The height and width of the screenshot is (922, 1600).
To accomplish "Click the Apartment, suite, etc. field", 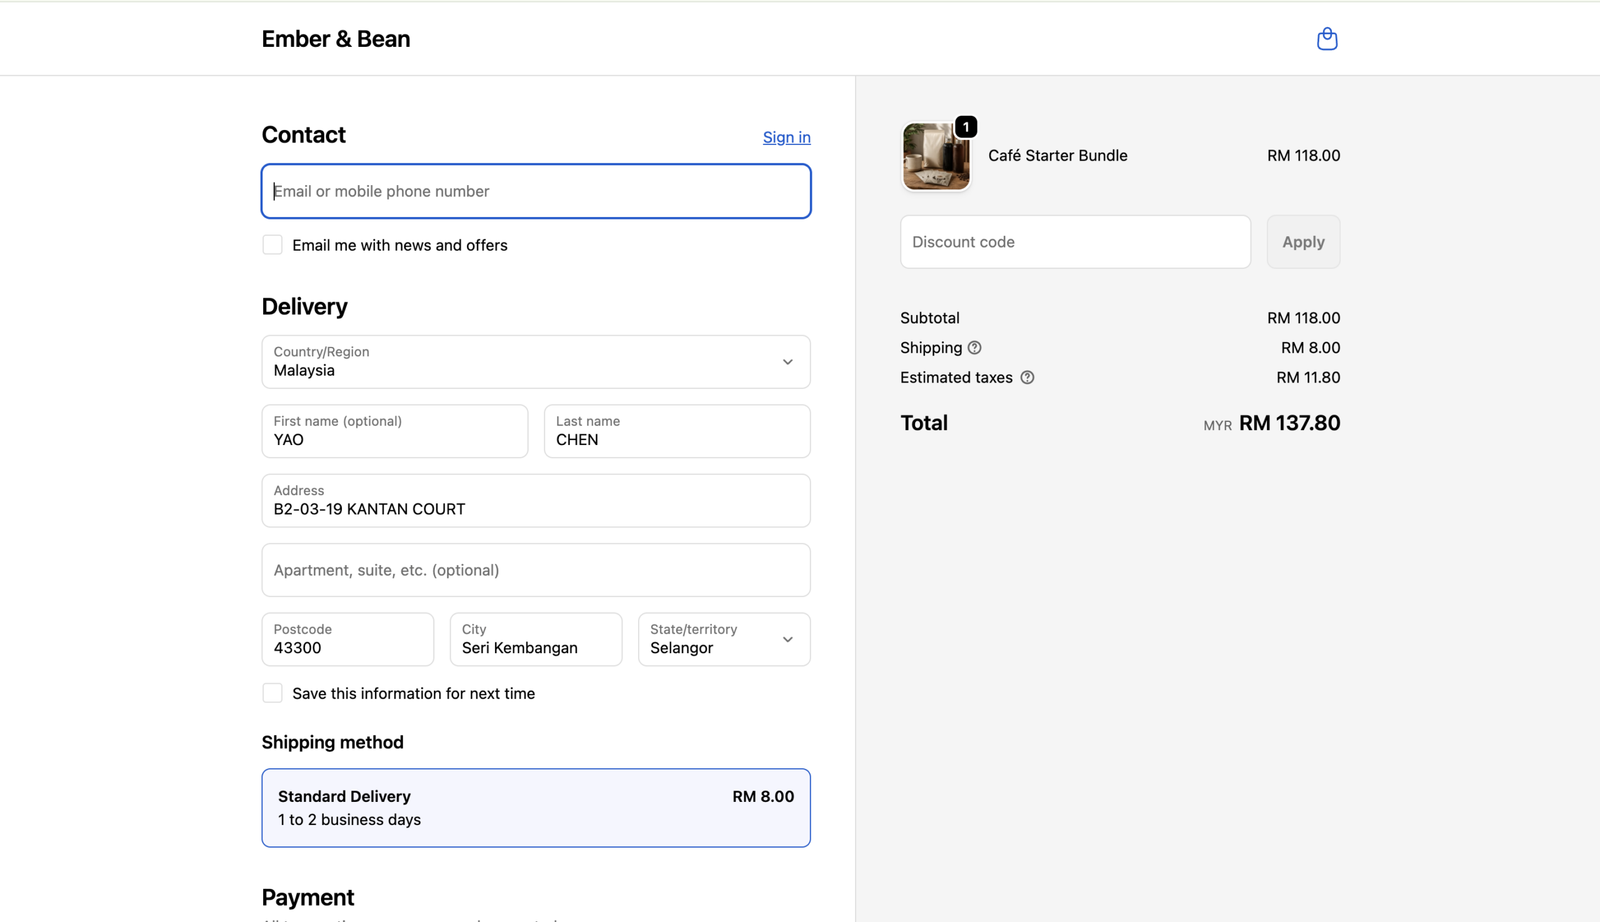I will [x=536, y=570].
